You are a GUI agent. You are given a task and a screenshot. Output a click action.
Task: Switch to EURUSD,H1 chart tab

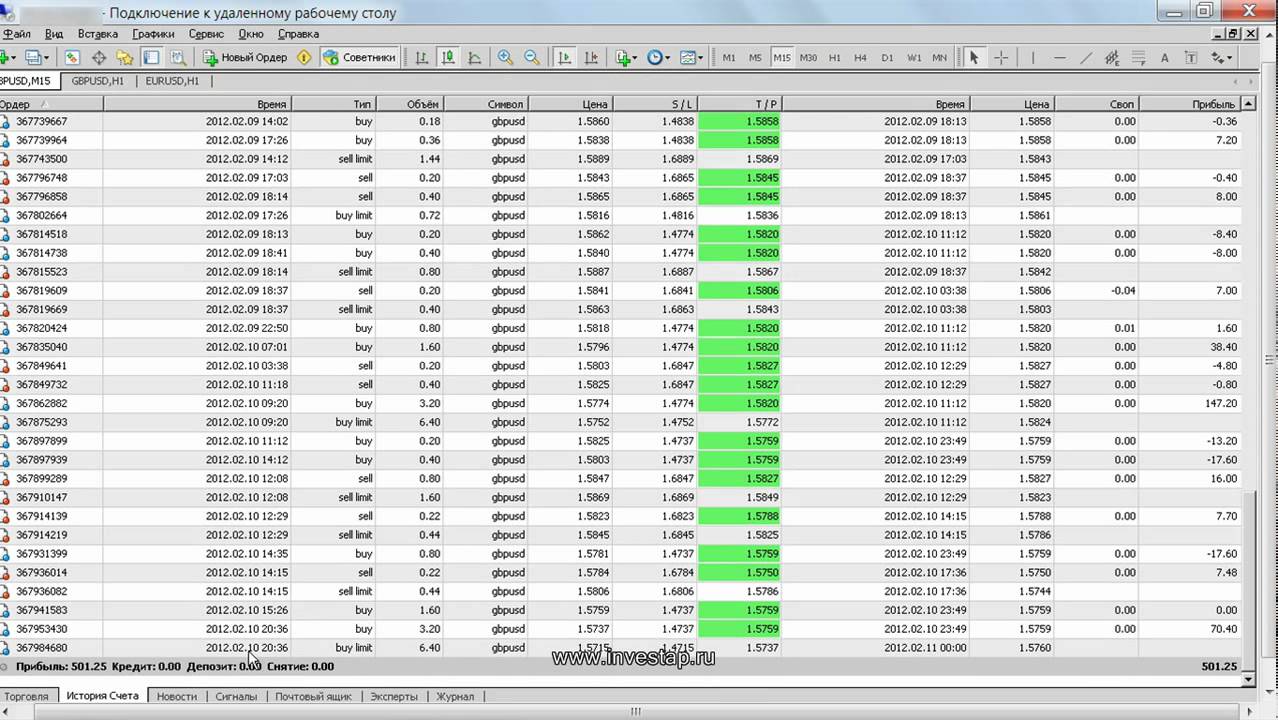(172, 81)
